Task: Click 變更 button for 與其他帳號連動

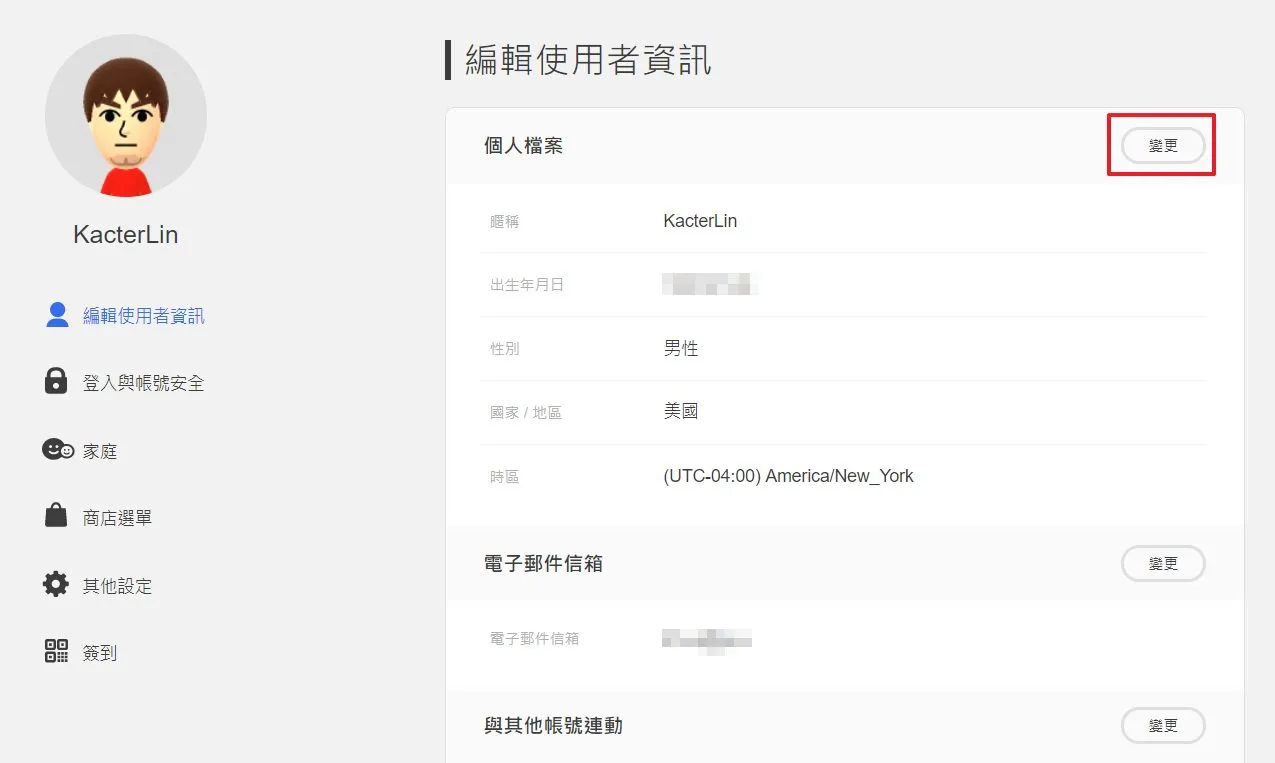Action: (1163, 726)
